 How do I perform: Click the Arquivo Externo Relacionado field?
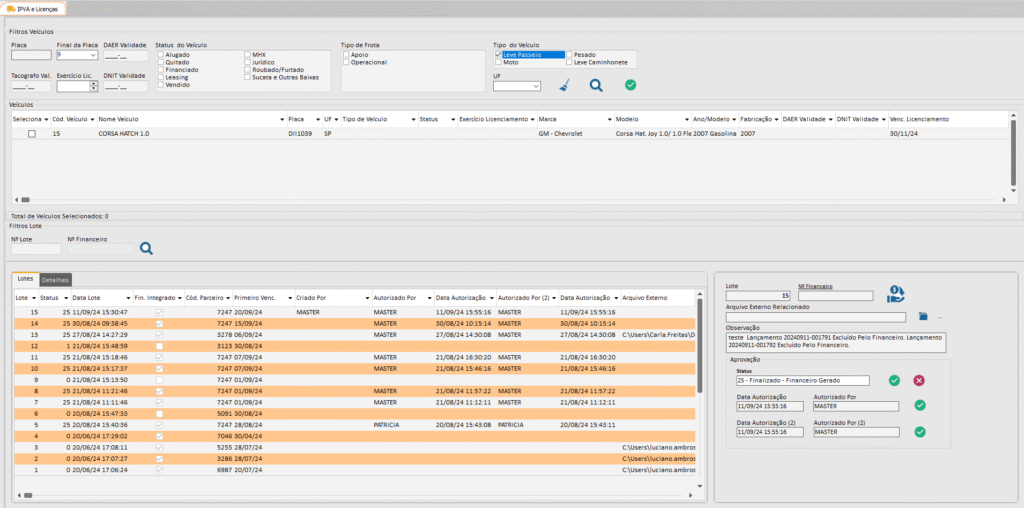click(x=816, y=317)
